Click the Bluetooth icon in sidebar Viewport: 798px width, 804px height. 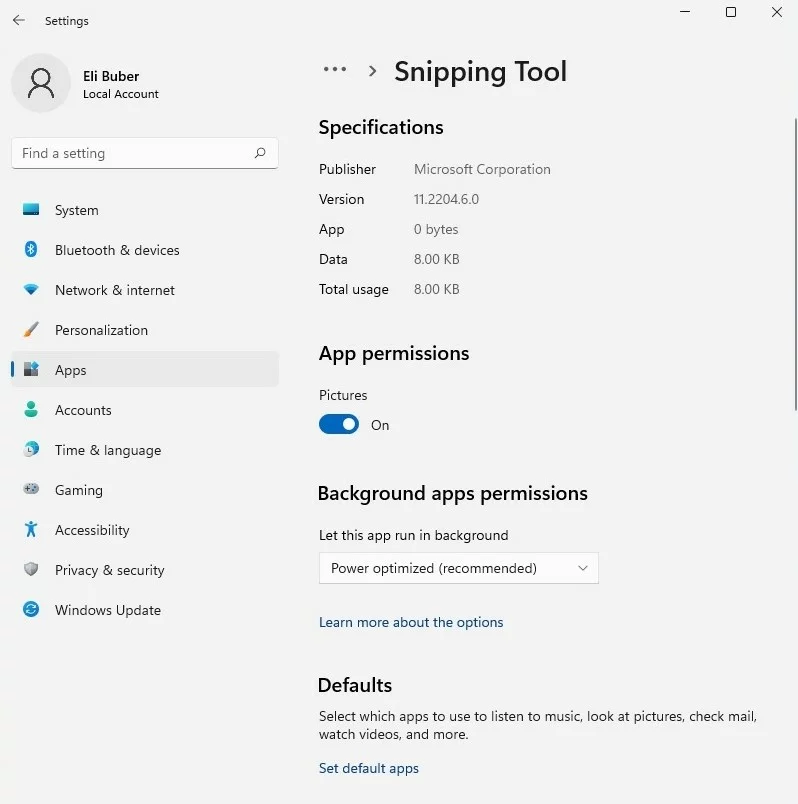click(31, 249)
